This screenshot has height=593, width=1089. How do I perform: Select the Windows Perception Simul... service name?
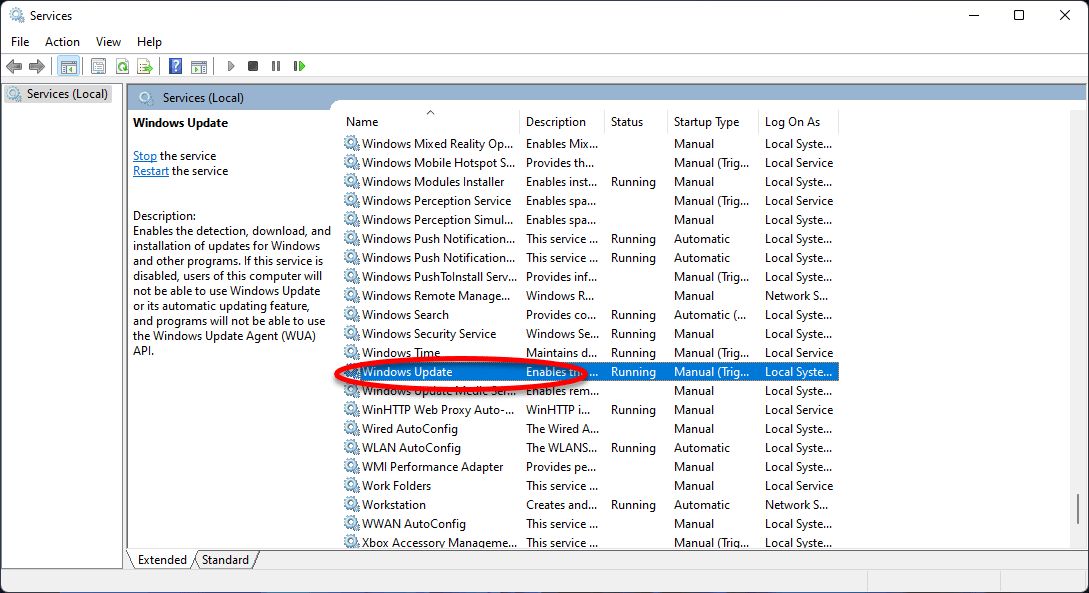pyautogui.click(x=437, y=219)
